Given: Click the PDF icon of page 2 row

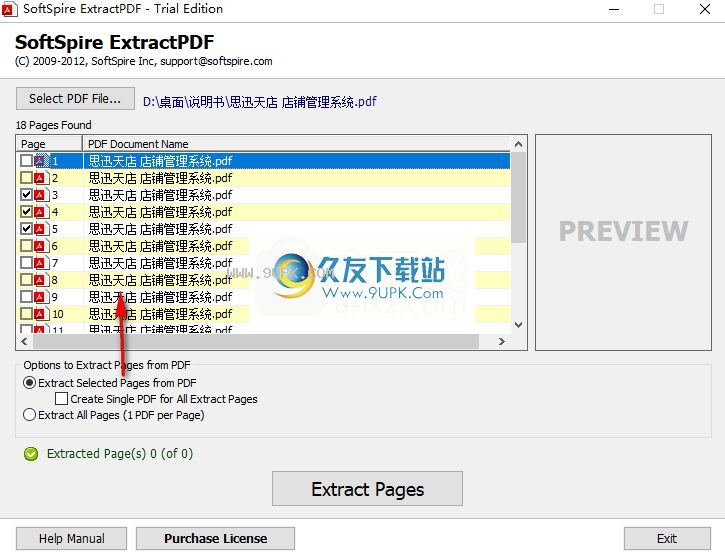Looking at the screenshot, I should coord(41,178).
